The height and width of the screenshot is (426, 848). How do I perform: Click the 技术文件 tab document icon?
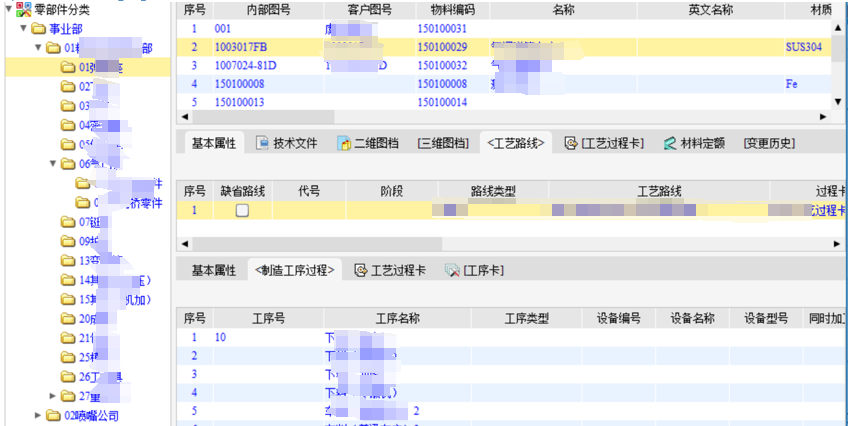pos(262,143)
